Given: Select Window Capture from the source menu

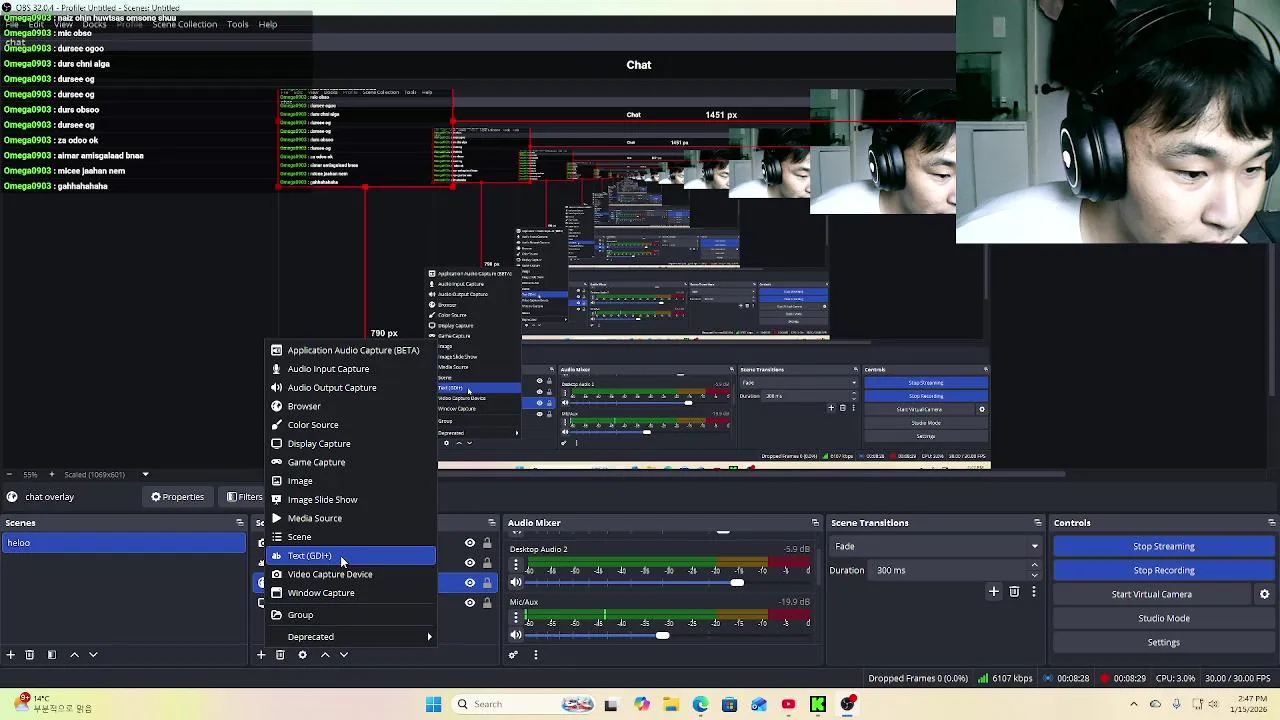Looking at the screenshot, I should coord(351,593).
